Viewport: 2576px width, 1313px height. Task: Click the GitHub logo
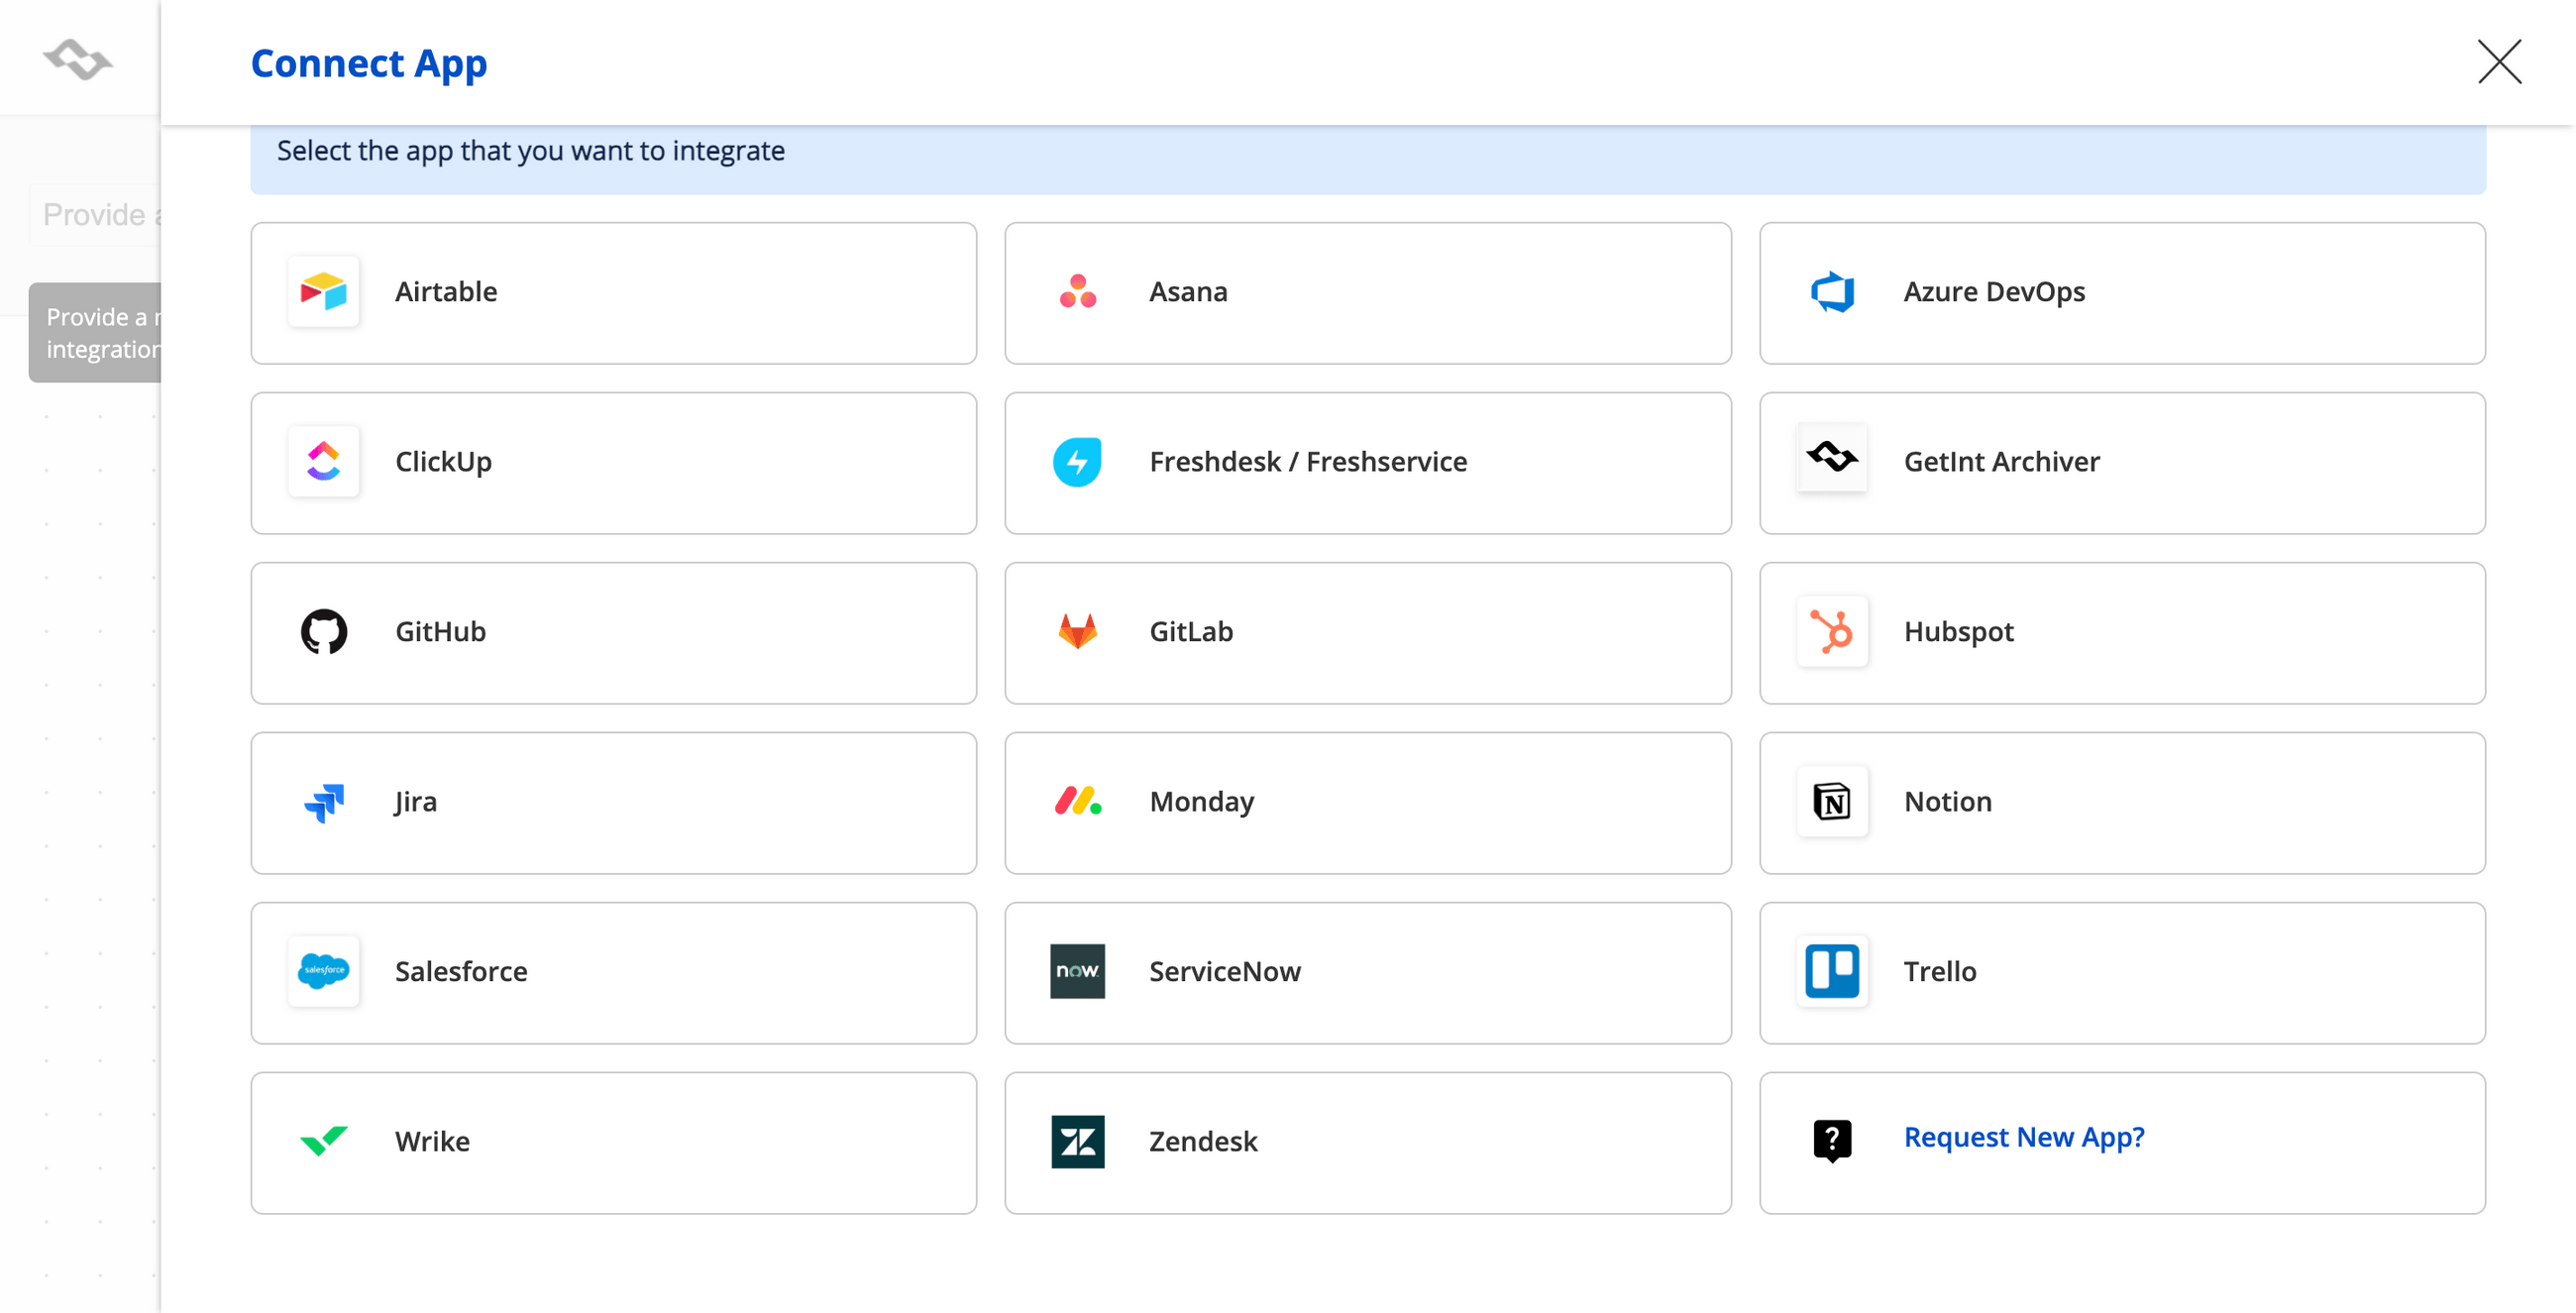323,631
